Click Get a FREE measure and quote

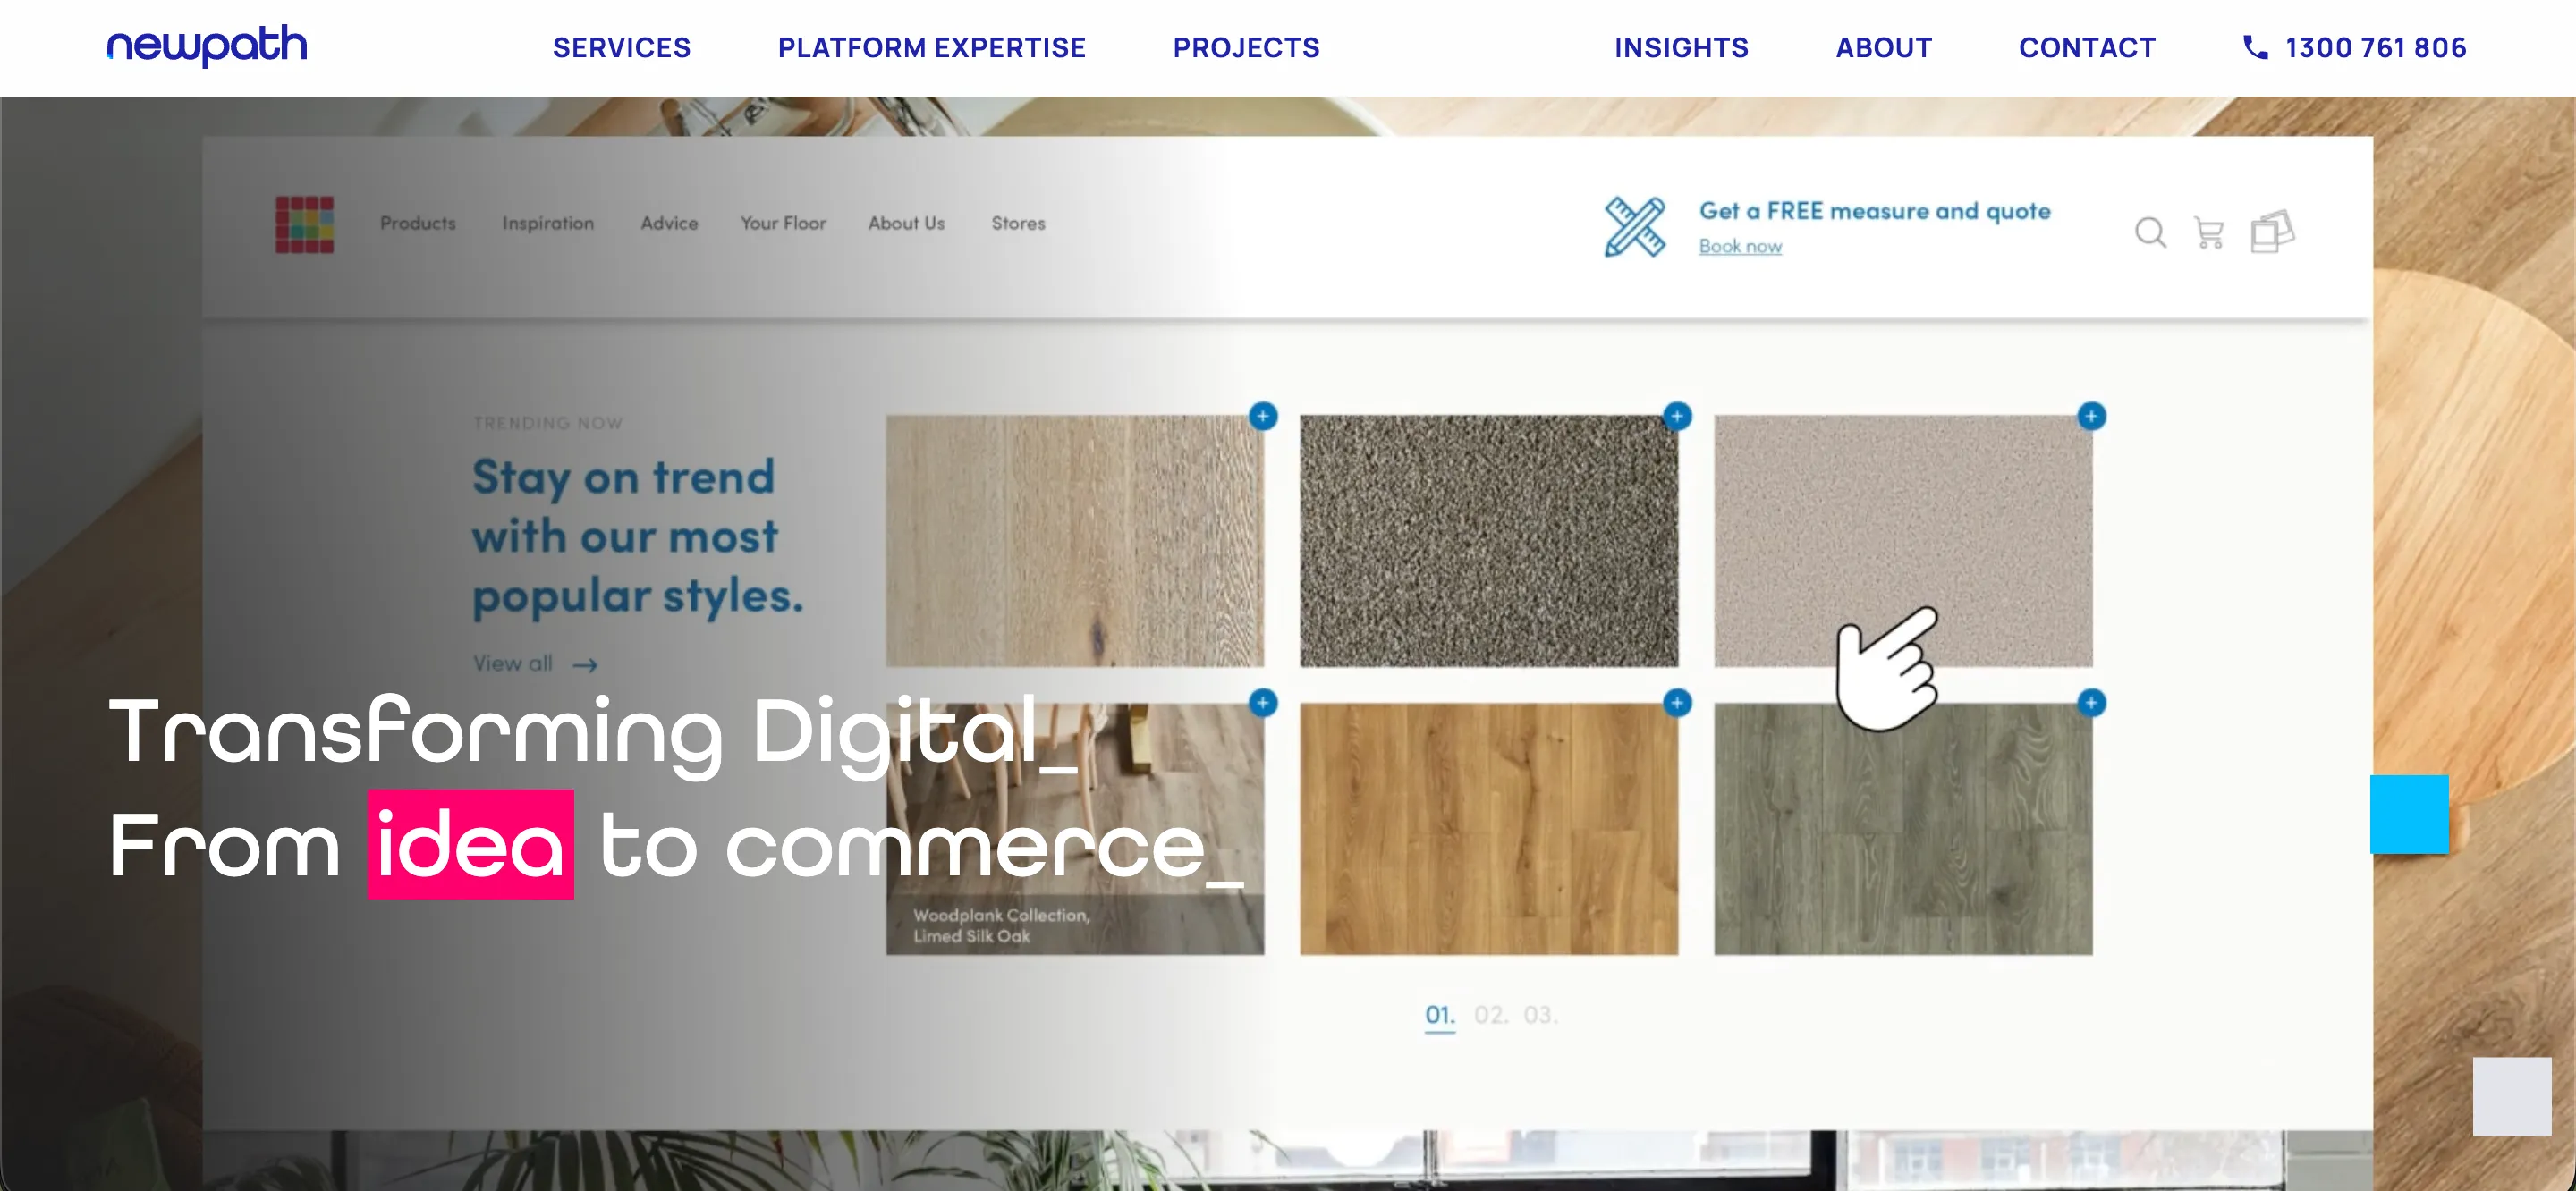(1875, 211)
